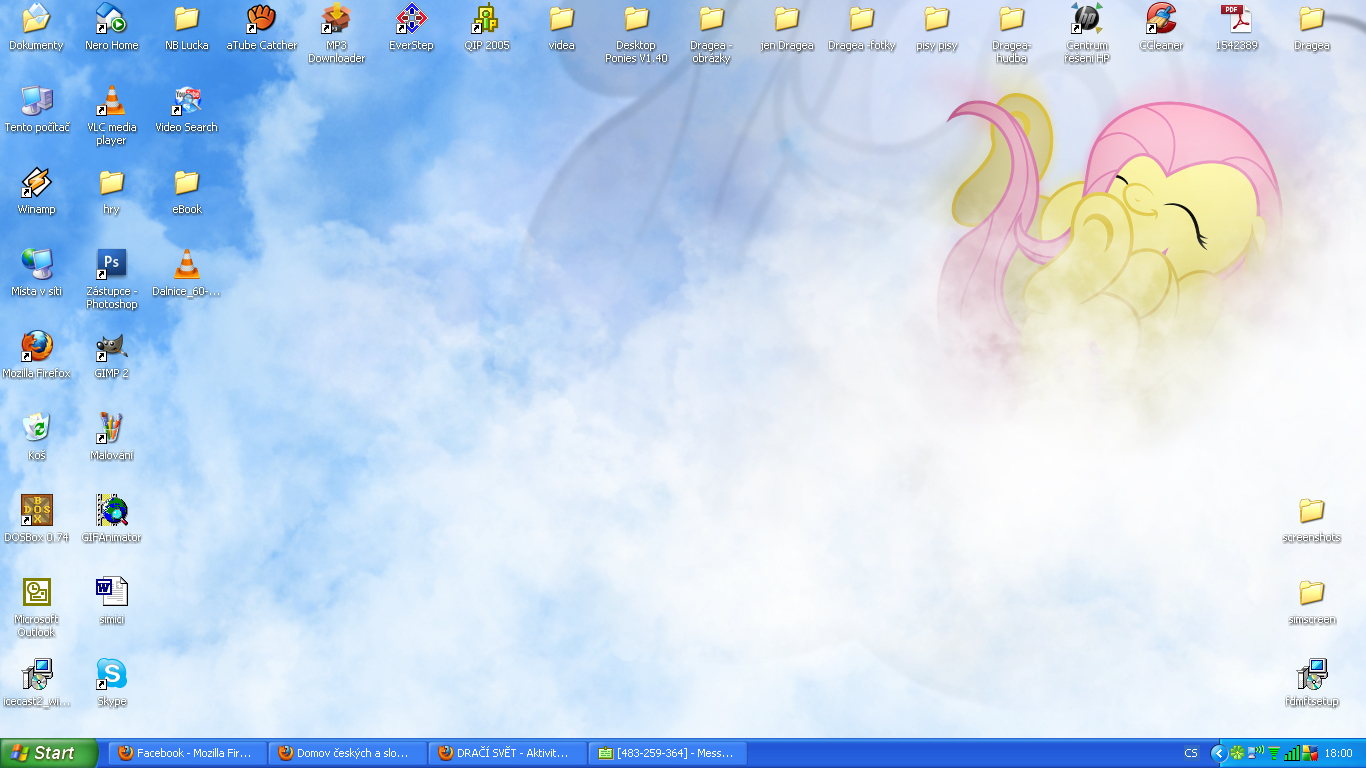Switch to [483-259-364] Message taskbar window
Screen dimensions: 1366x768
(x=668, y=753)
